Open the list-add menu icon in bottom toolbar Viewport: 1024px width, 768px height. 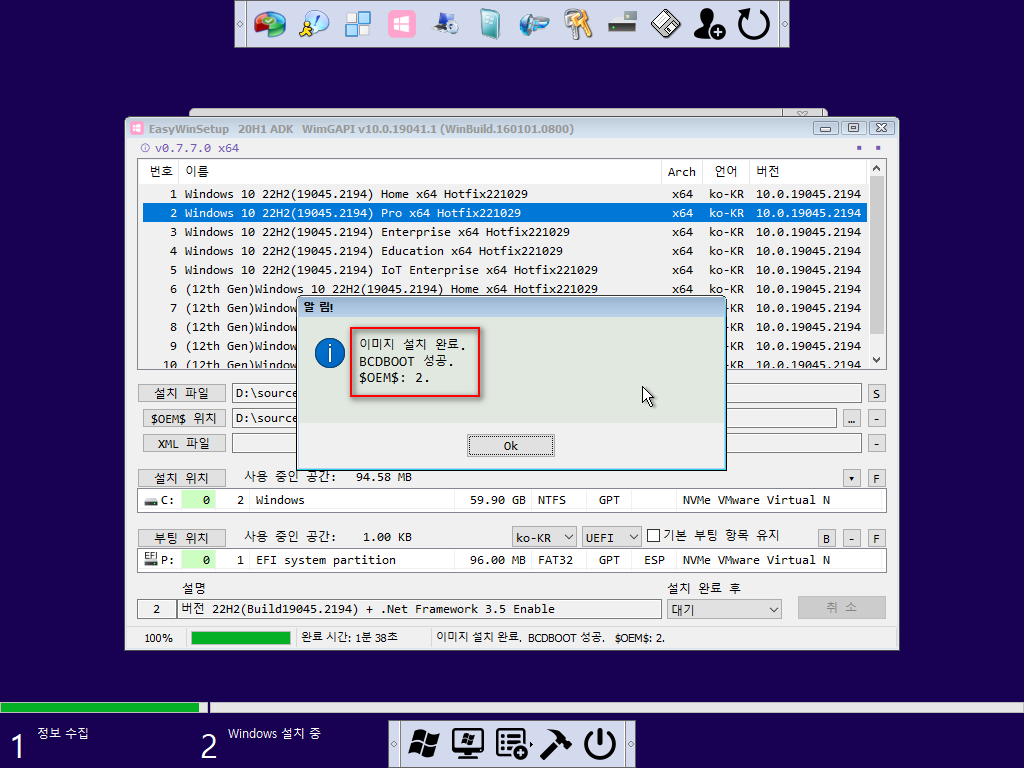click(513, 744)
